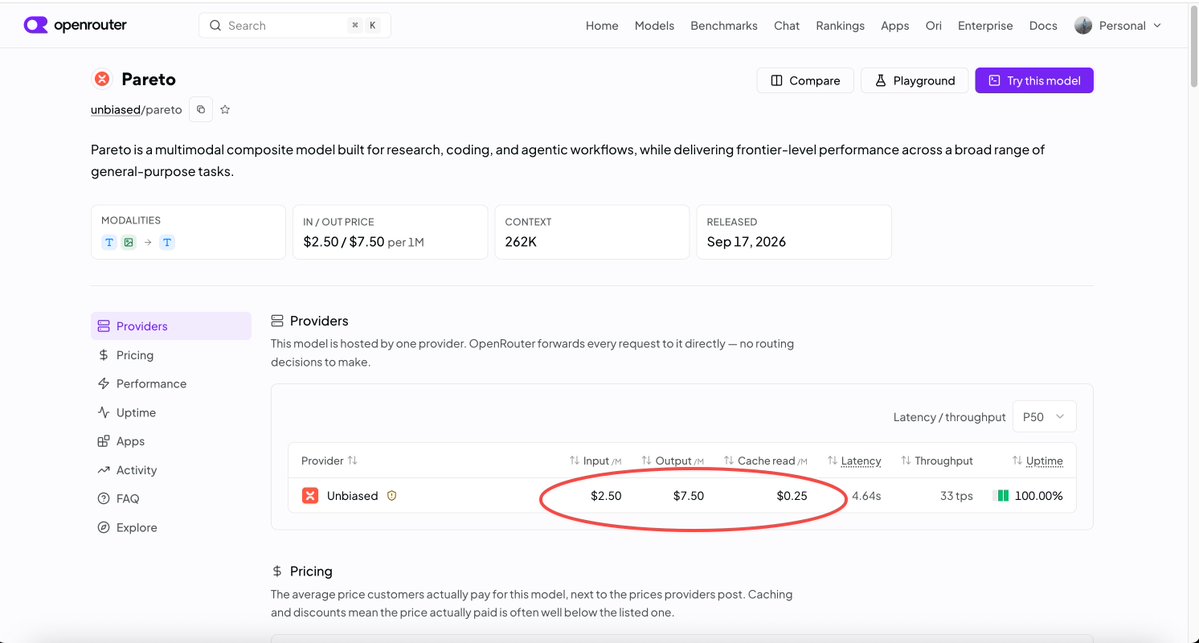Open Chat from top navigation
Image resolution: width=1199 pixels, height=643 pixels.
[x=786, y=25]
